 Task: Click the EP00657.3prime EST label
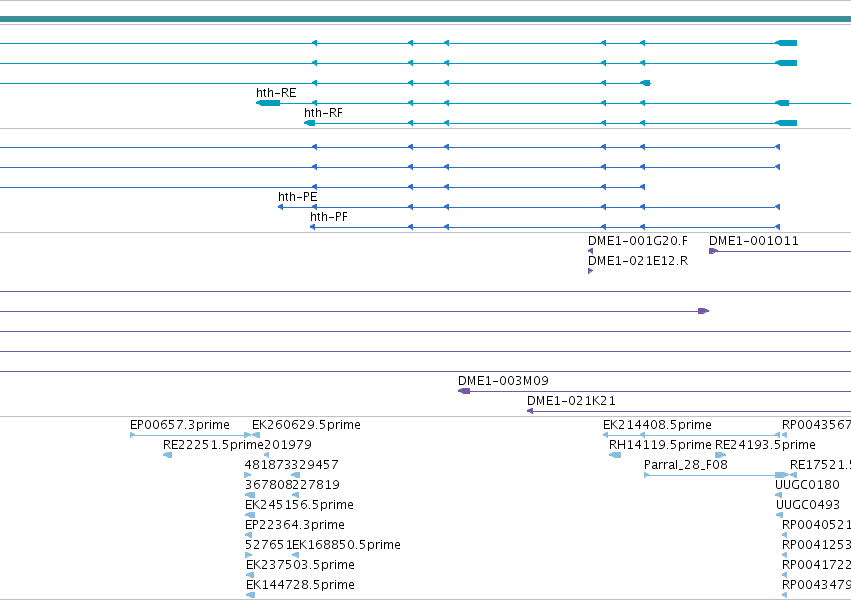pos(180,425)
